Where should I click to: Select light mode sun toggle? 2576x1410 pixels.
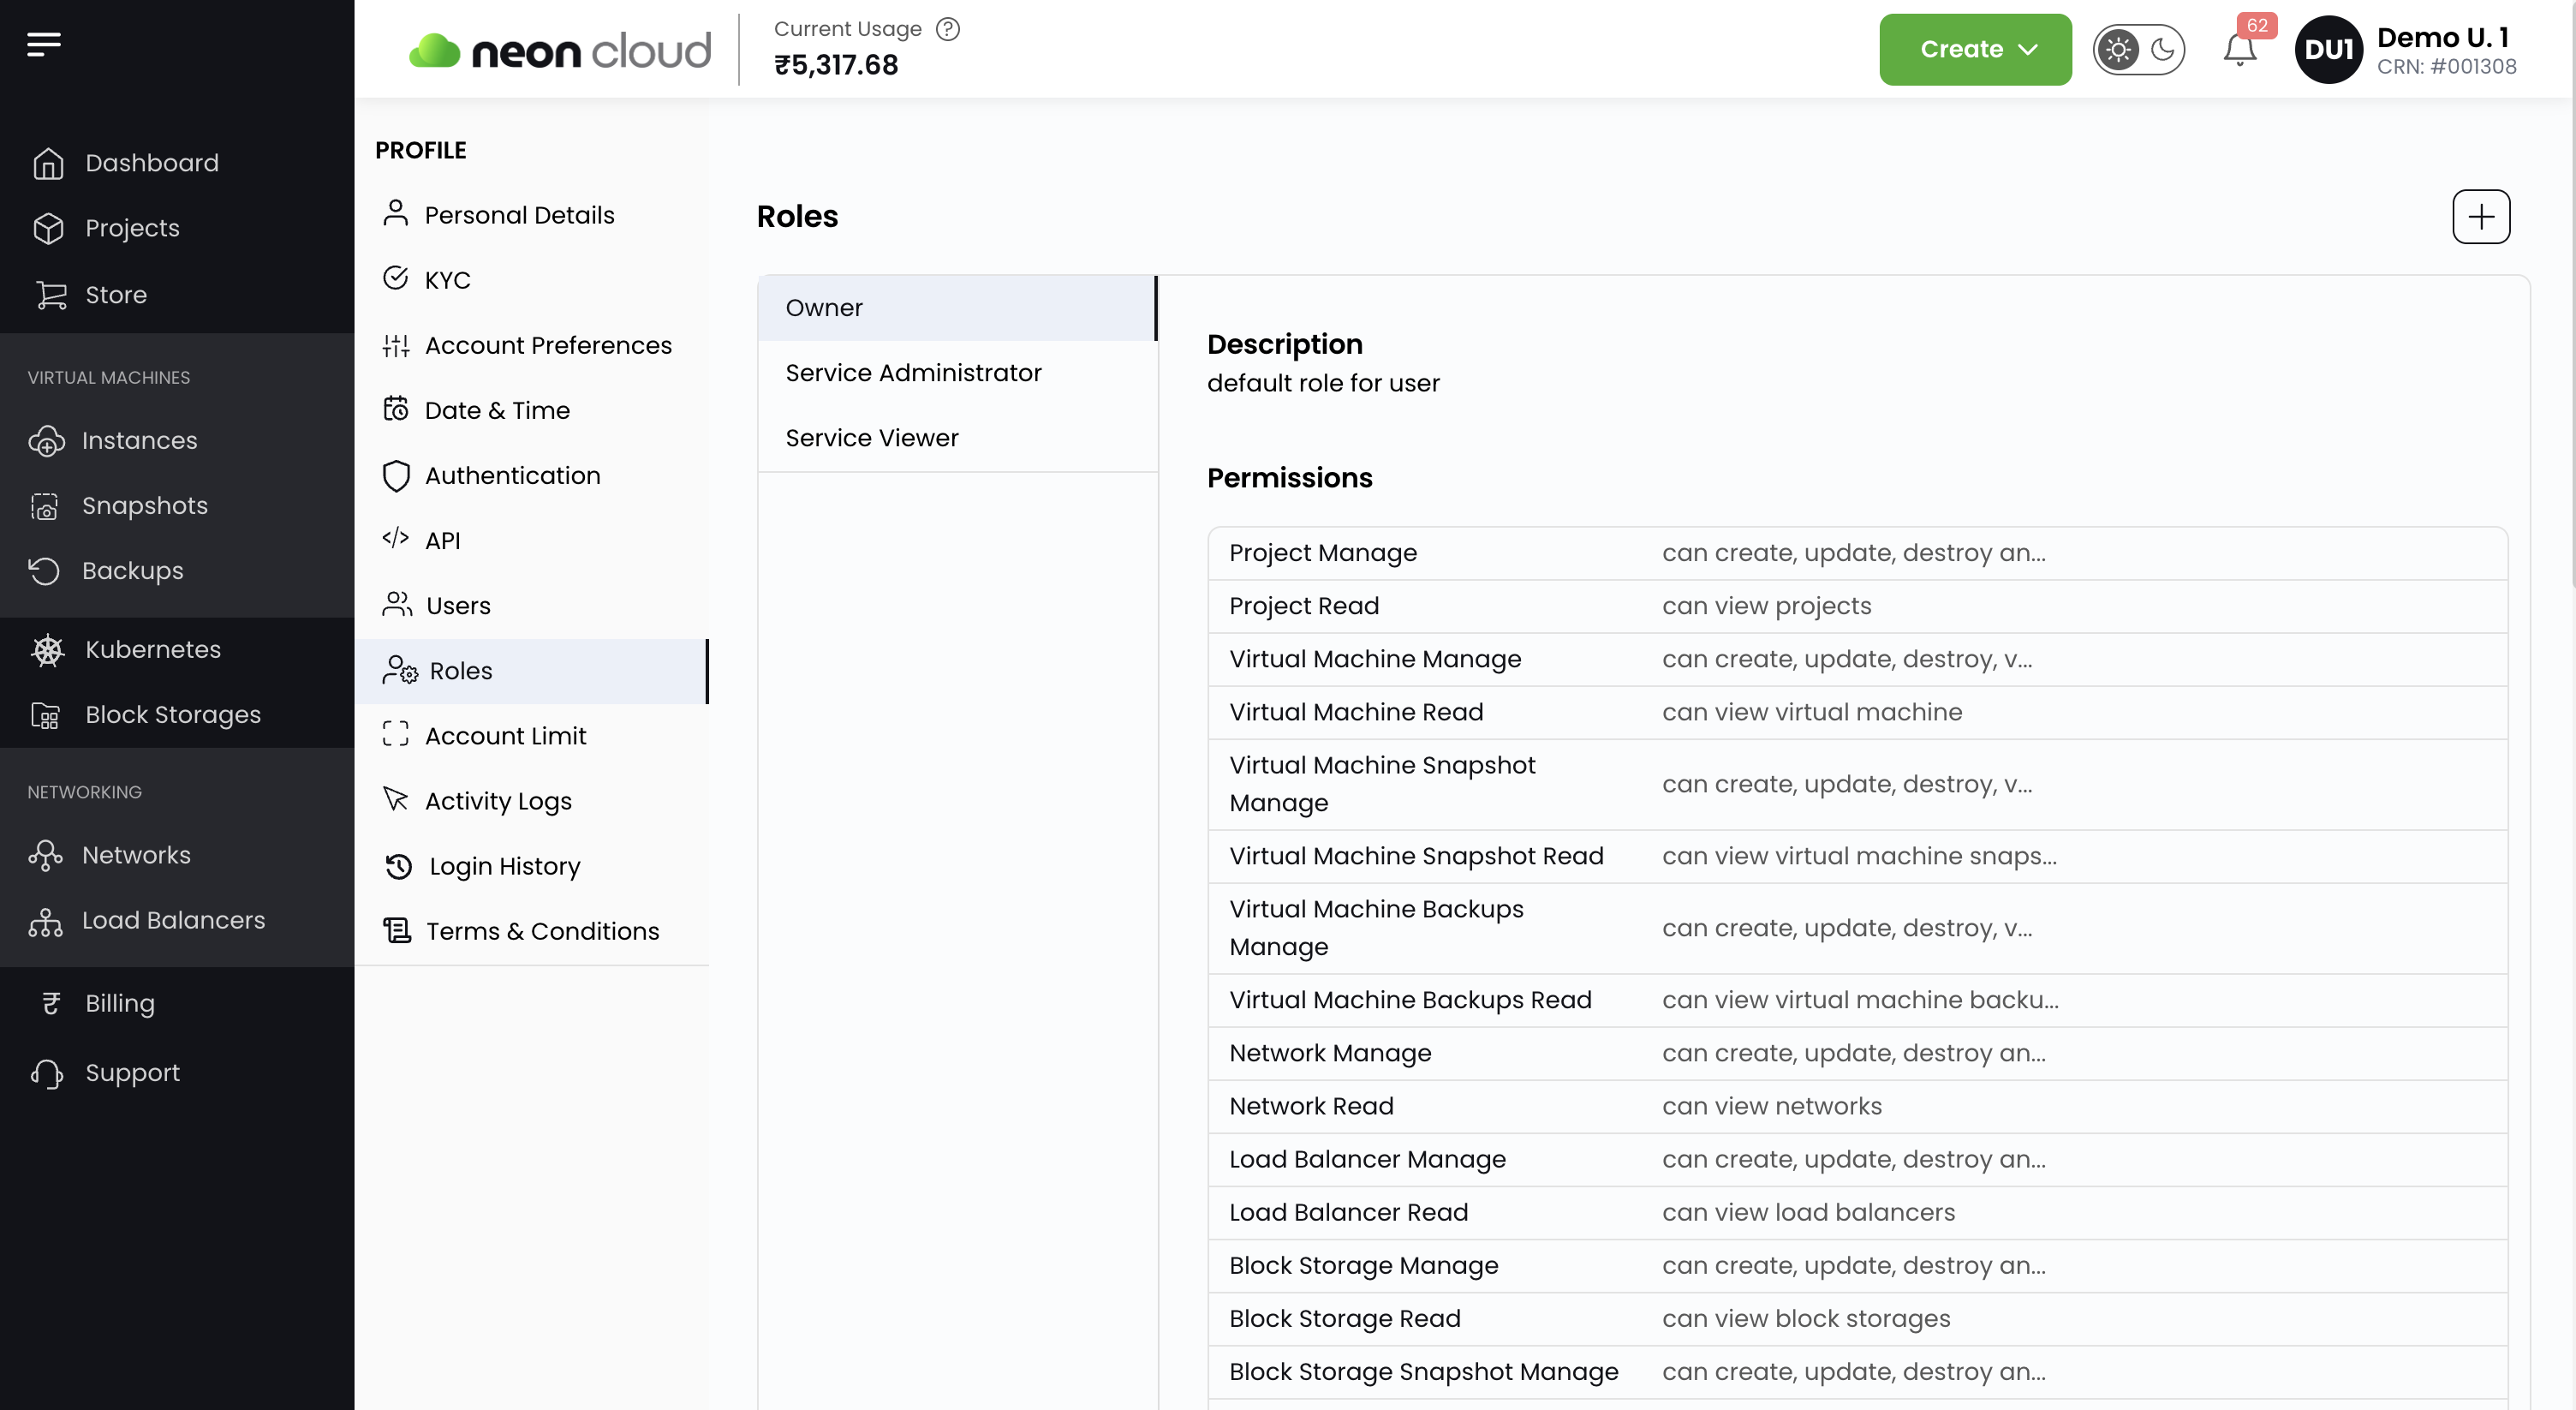[x=2117, y=49]
